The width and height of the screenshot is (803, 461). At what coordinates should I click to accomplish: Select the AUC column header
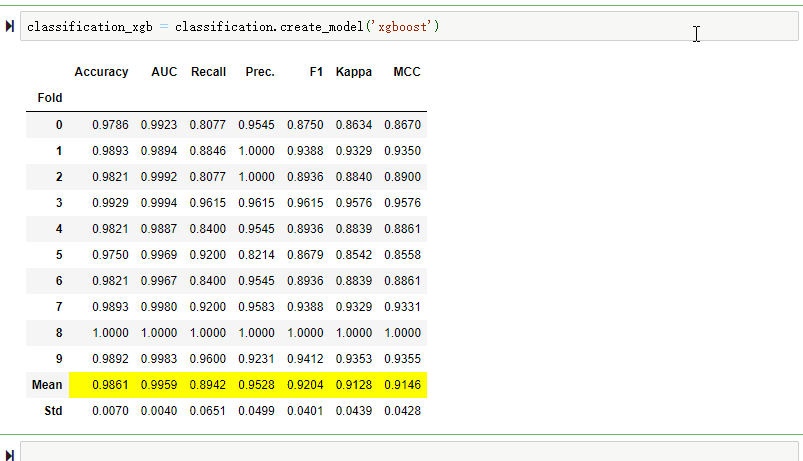pyautogui.click(x=164, y=72)
